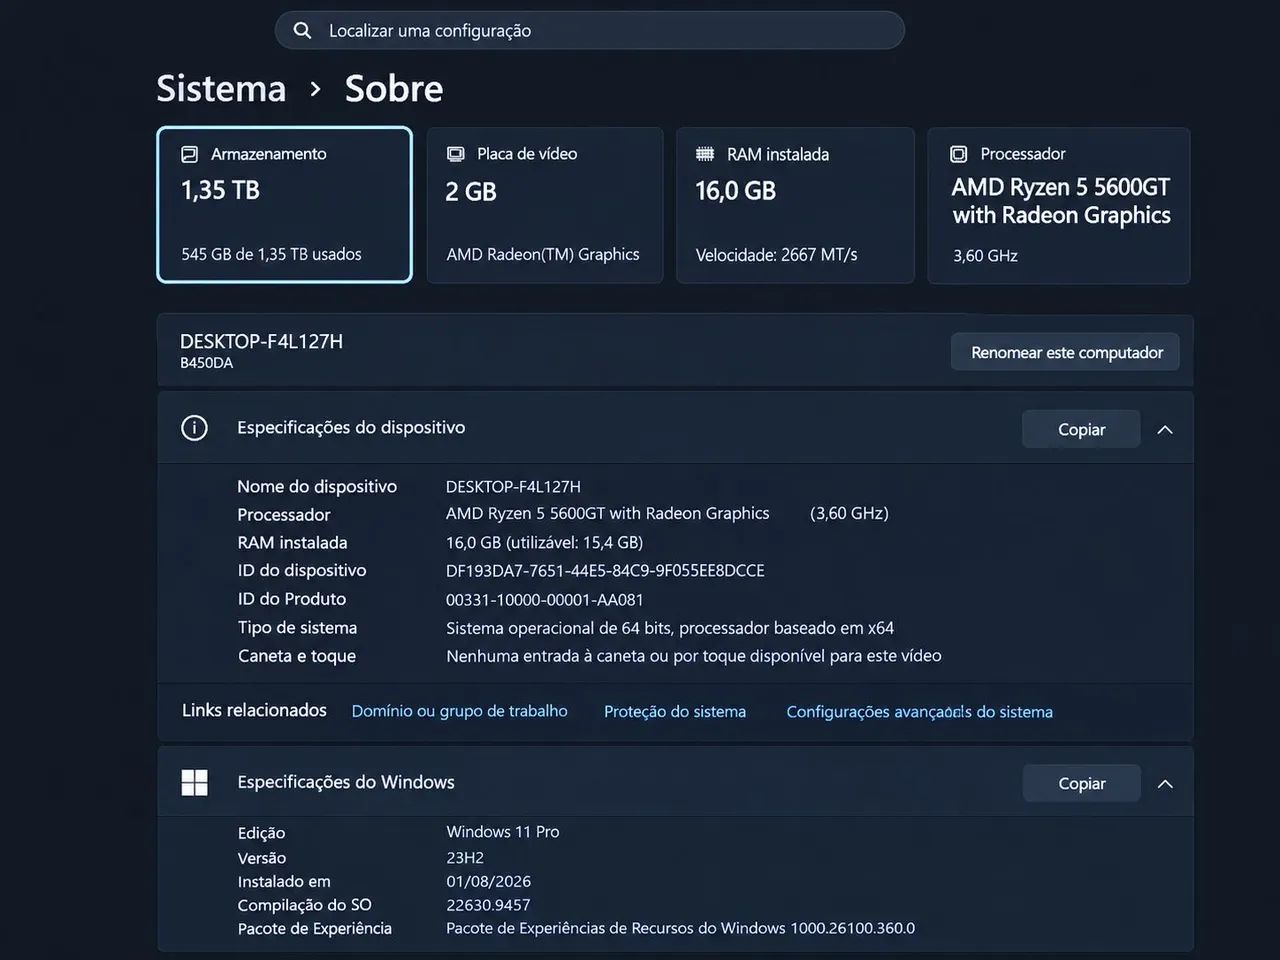Screen dimensions: 1280x960
Task: Select the 16,0 GB (utilizável: 15,4 GB) value
Action: pyautogui.click(x=544, y=543)
